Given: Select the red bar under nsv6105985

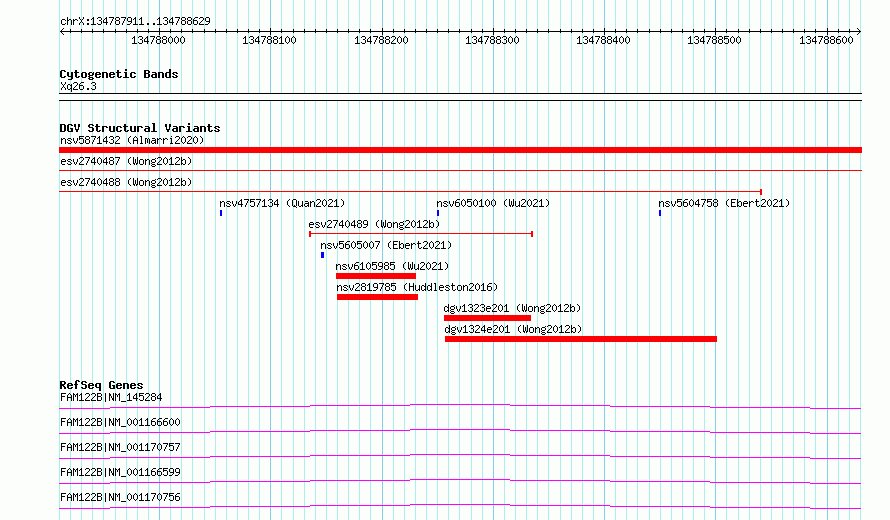Looking at the screenshot, I should click(x=376, y=276).
